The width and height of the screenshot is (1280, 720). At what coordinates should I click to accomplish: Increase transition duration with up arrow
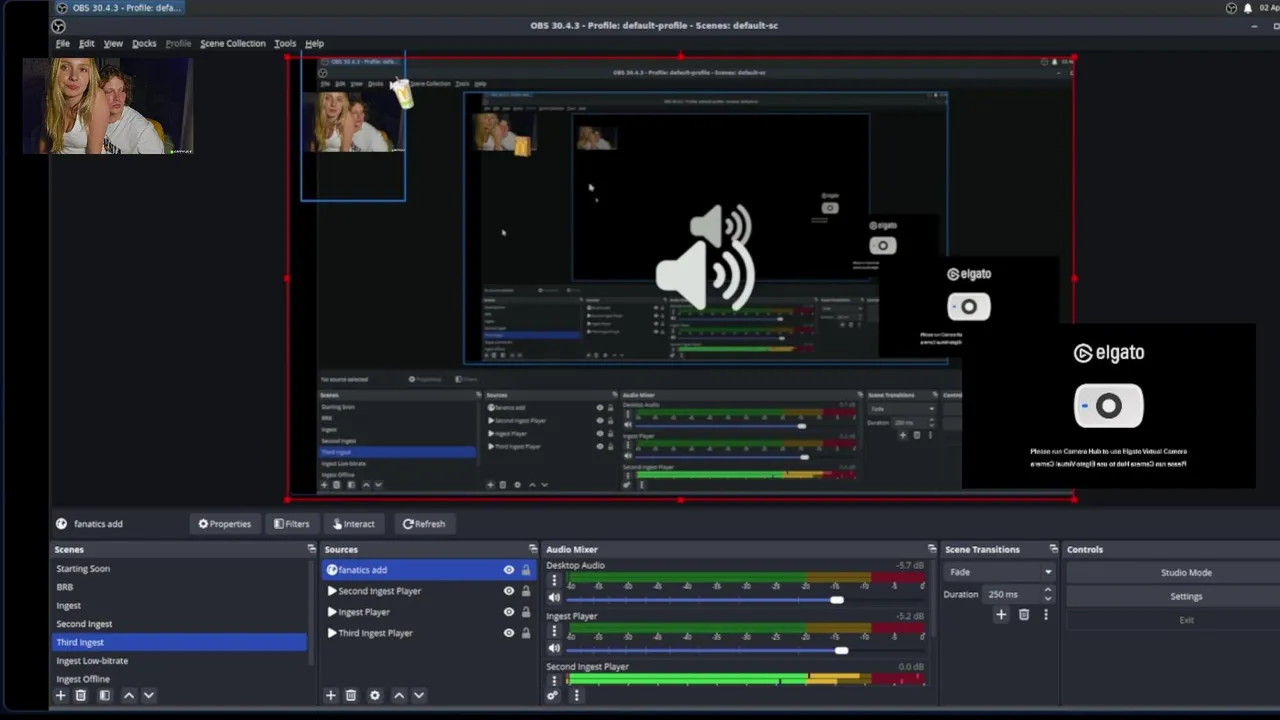[x=1048, y=590]
